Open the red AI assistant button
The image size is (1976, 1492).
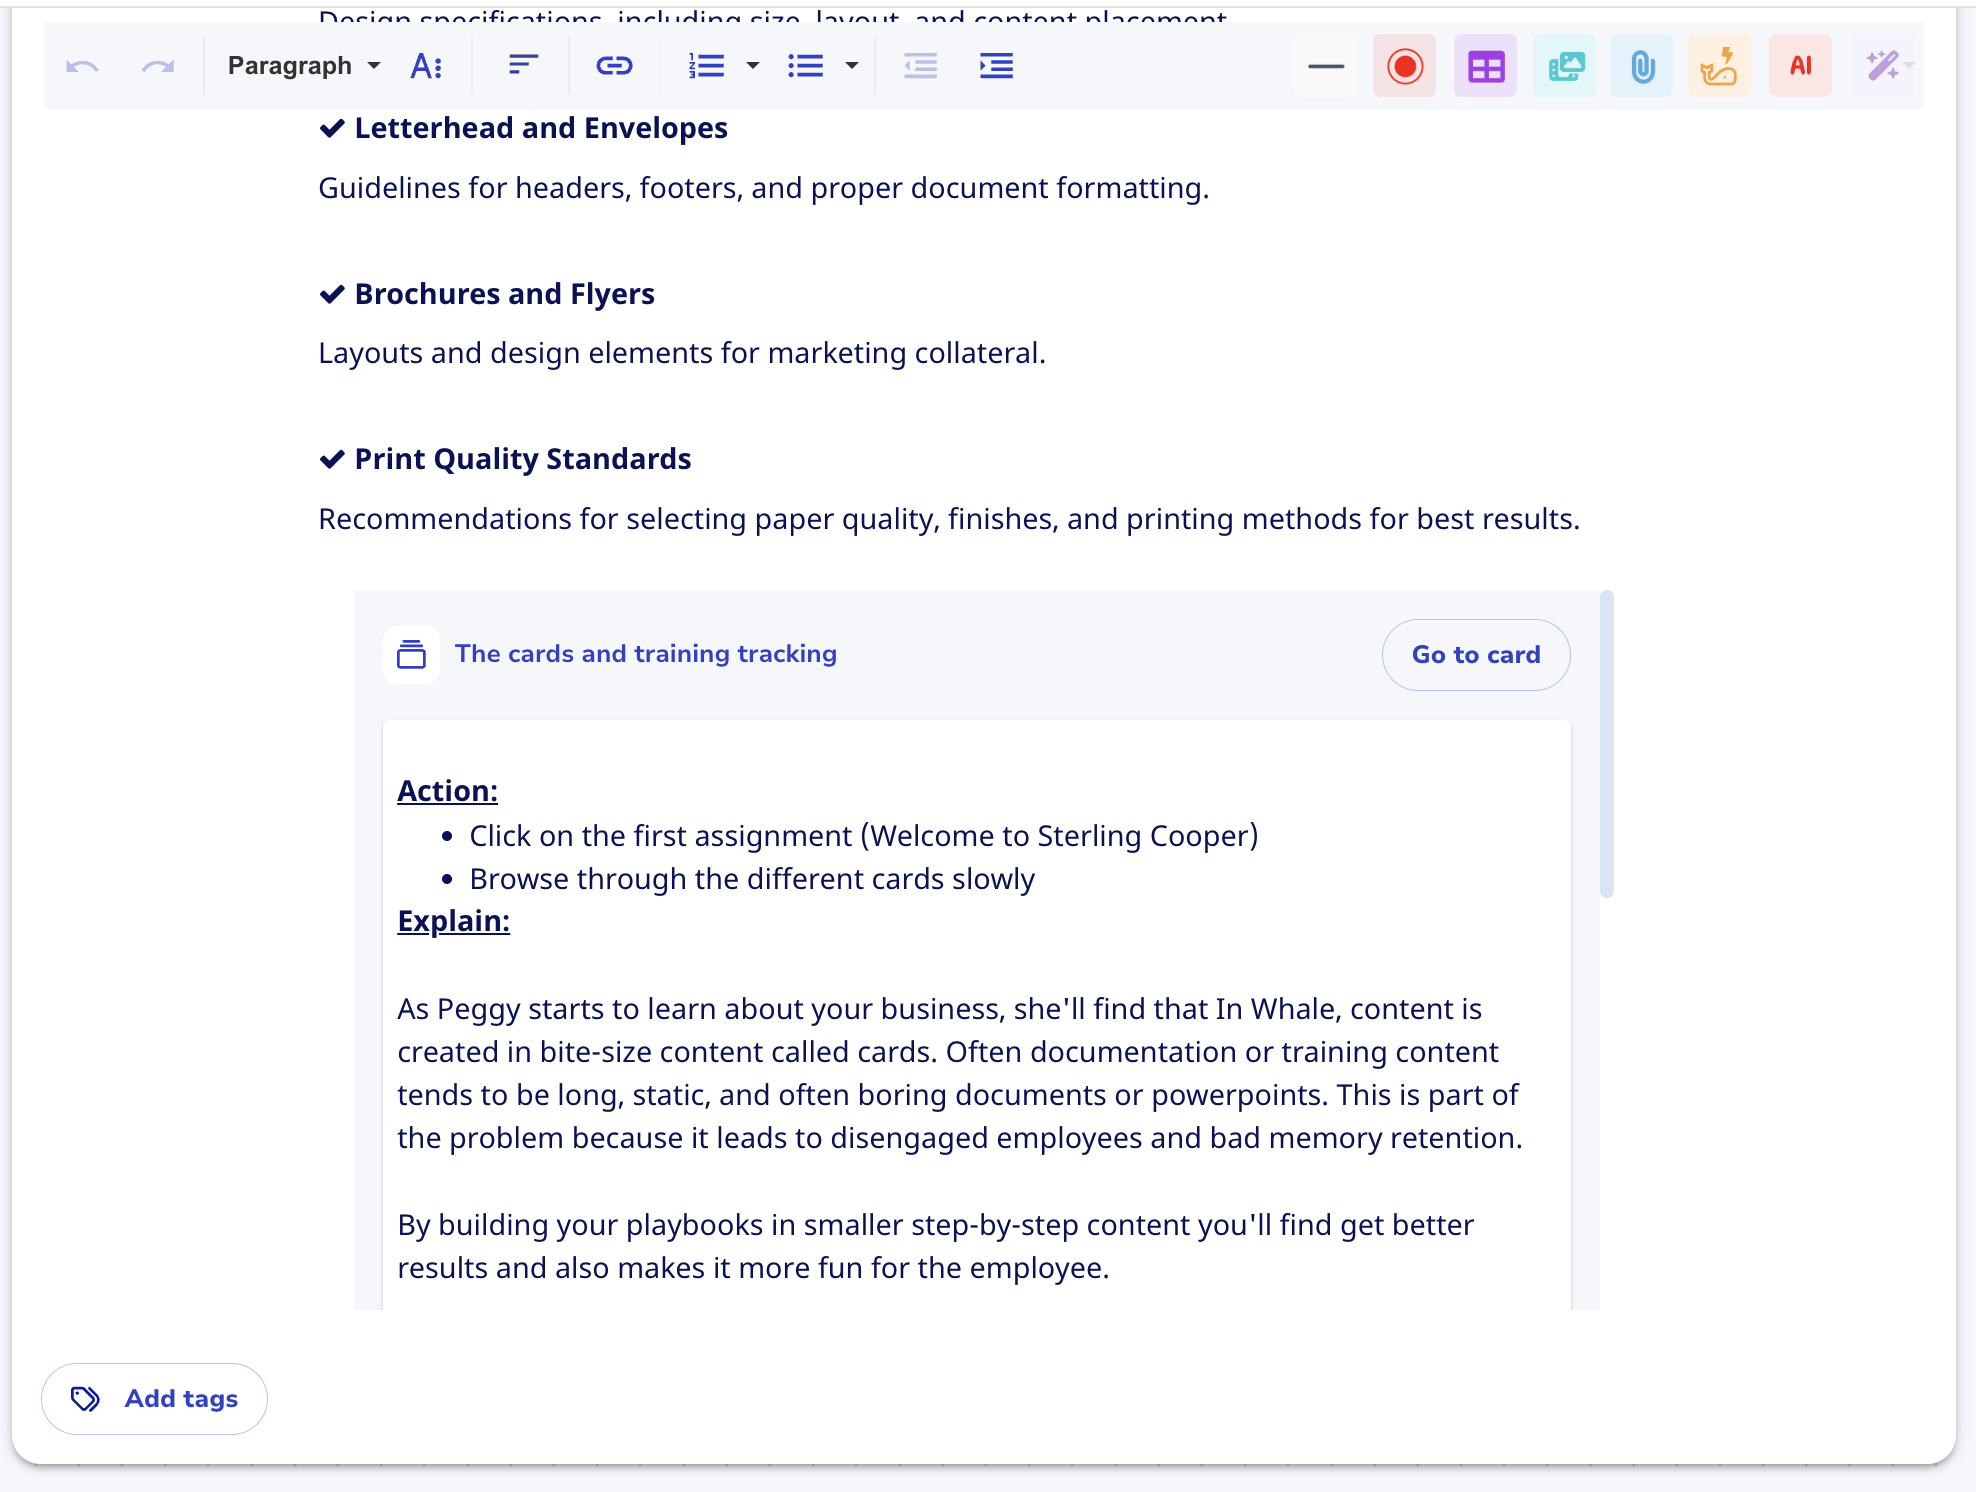click(x=1800, y=66)
